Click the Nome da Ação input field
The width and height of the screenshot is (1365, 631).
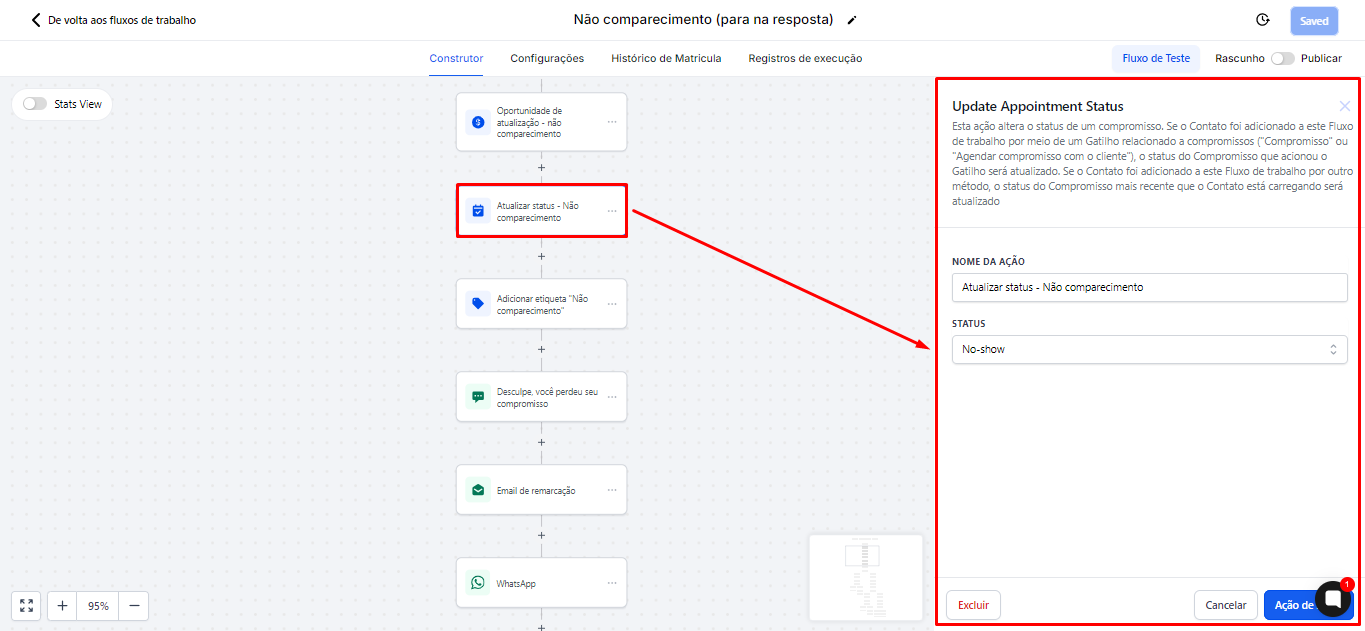point(1149,287)
